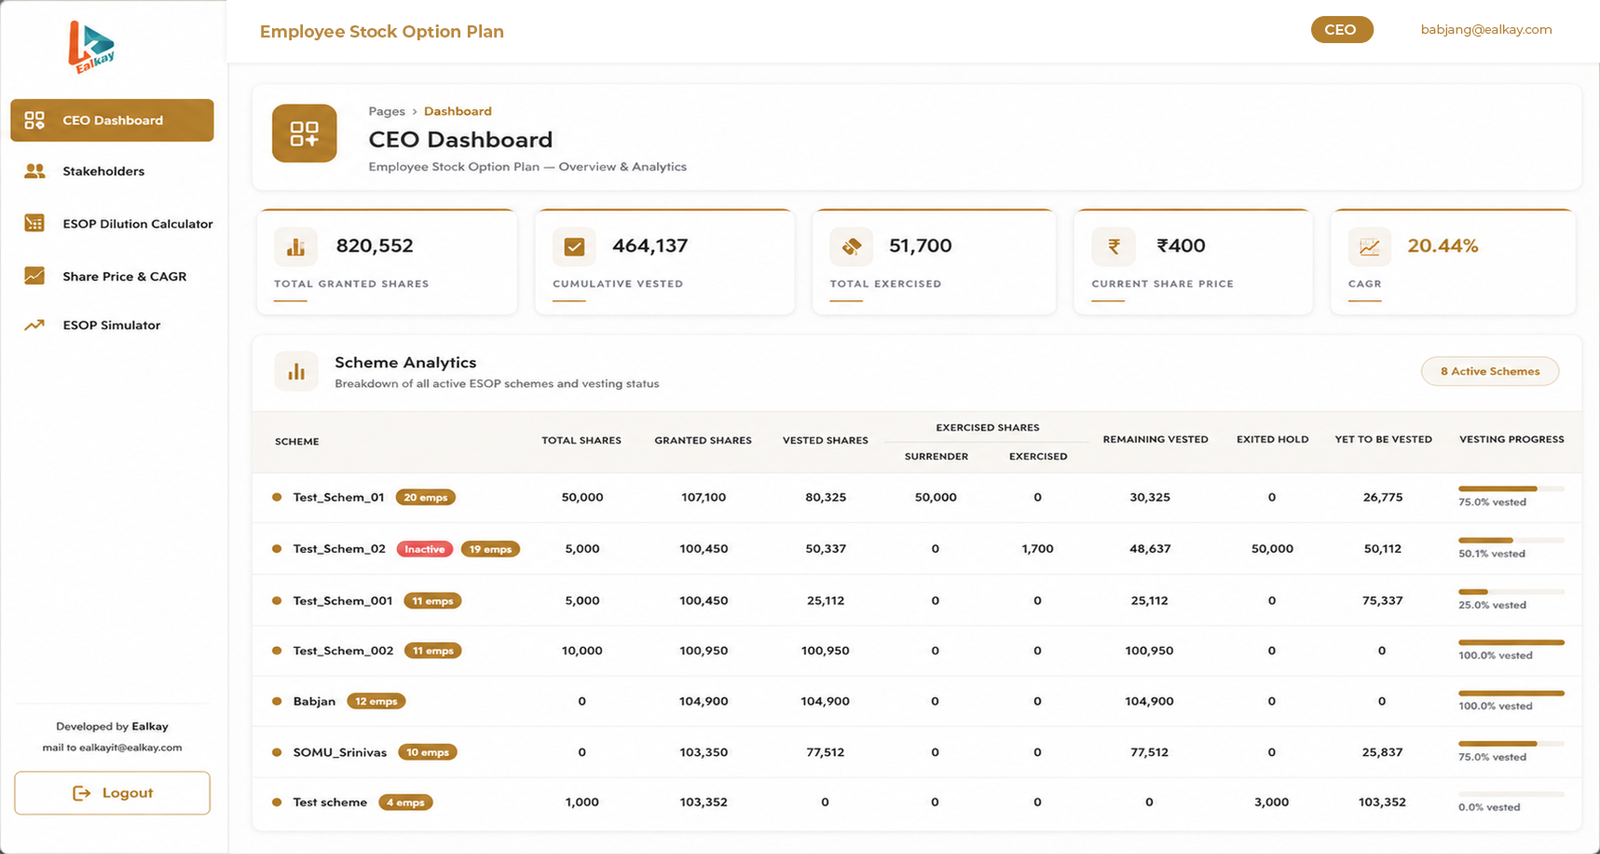This screenshot has width=1600, height=854.
Task: Click the 8 Active Schemes pill
Action: coord(1490,371)
